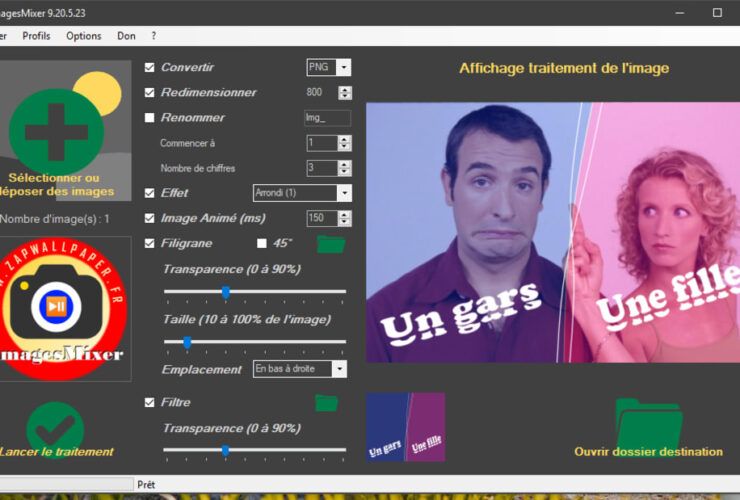
Task: Toggle the Image Animé (ms) checkbox
Action: [150, 218]
